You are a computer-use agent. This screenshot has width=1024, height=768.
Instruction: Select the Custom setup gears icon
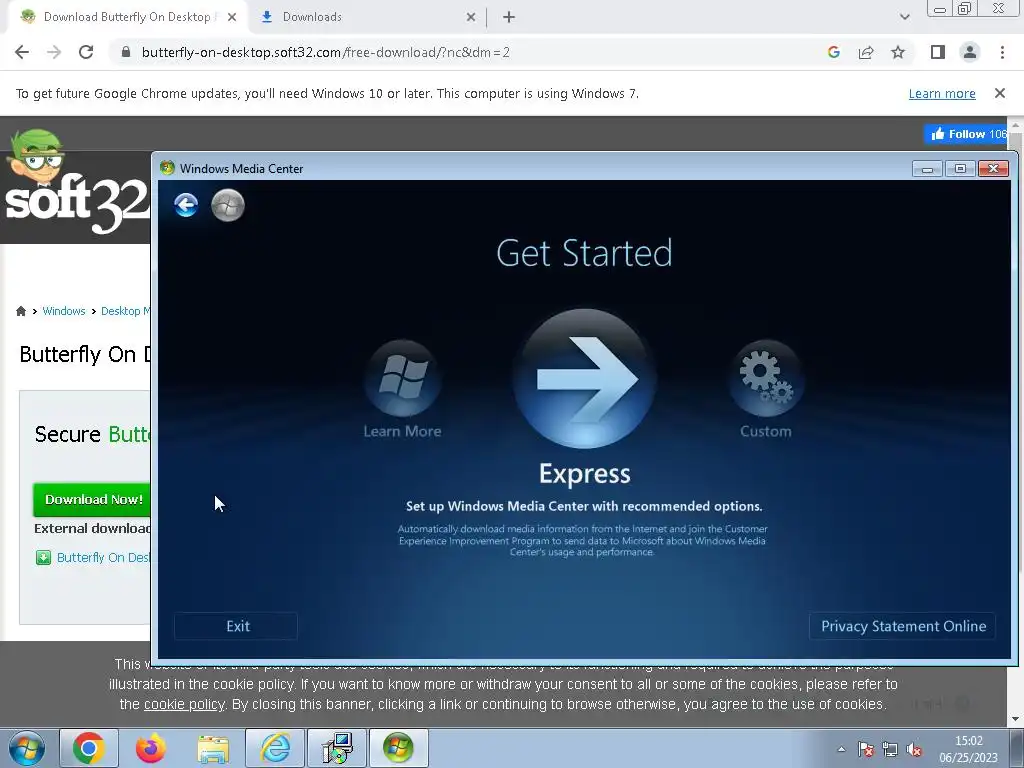click(765, 377)
